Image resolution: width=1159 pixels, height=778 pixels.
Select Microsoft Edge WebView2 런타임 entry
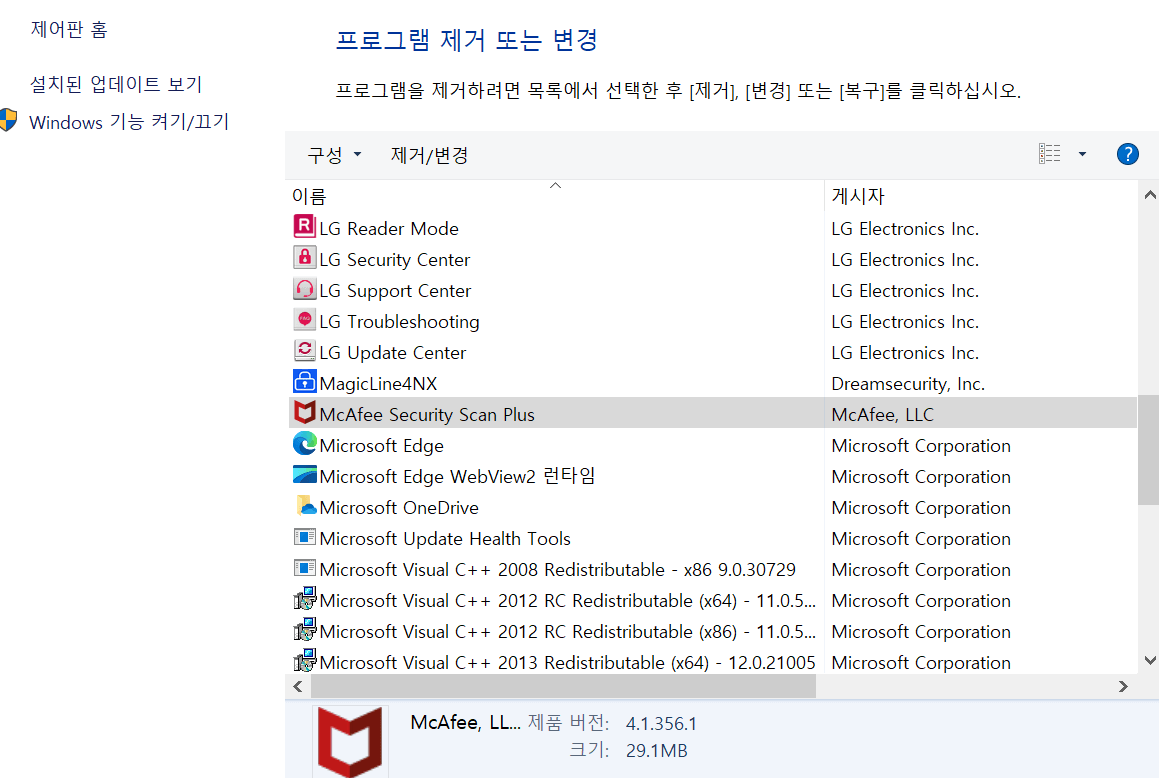pyautogui.click(x=713, y=477)
